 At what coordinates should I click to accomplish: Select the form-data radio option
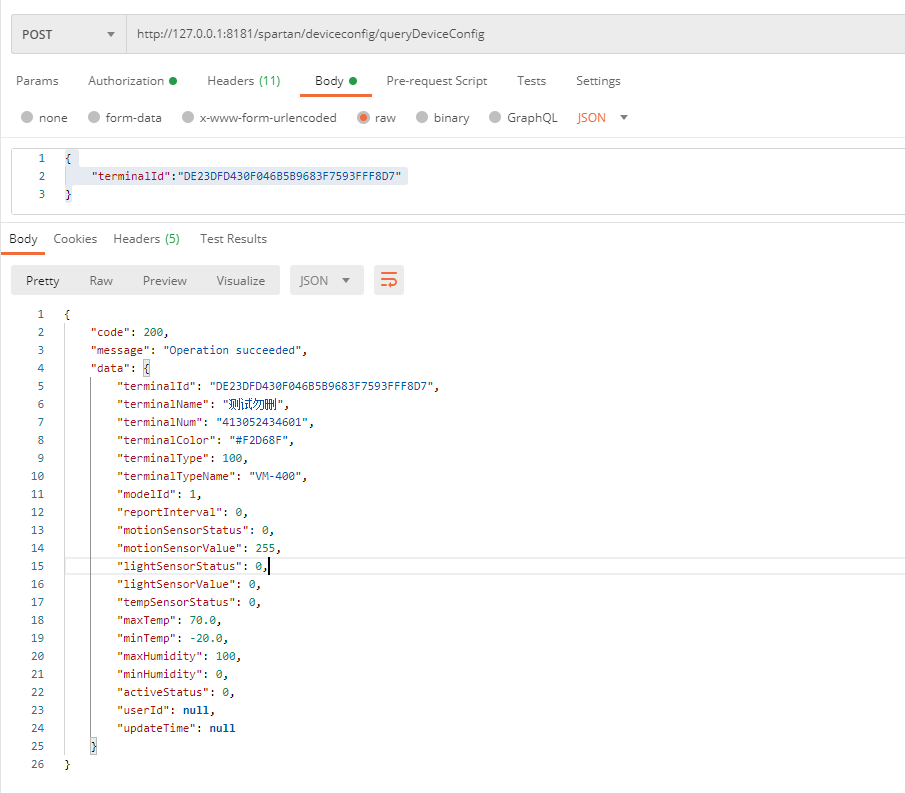94,118
